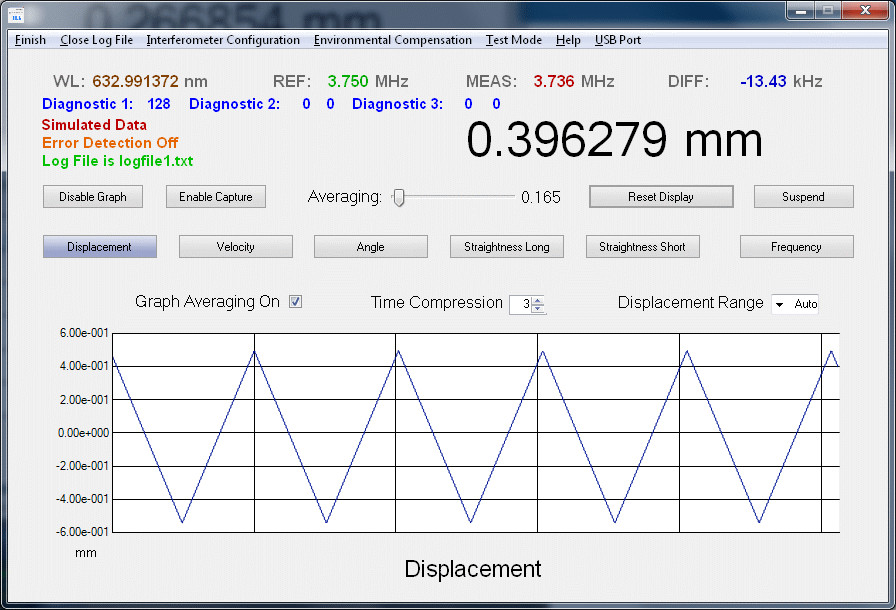Open Displacement Range dropdown arrow
This screenshot has height=610, width=896.
(x=779, y=304)
